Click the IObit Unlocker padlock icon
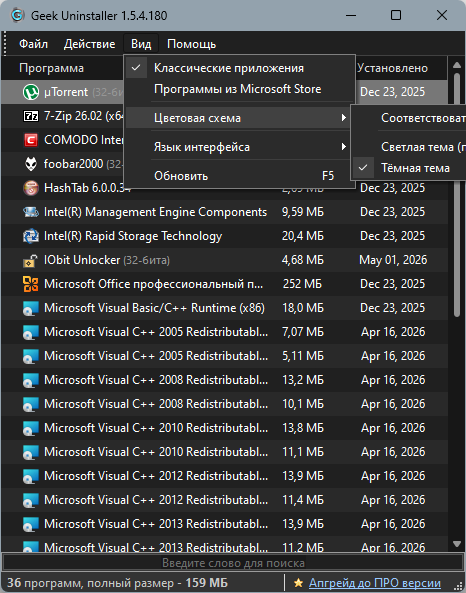 click(x=31, y=260)
